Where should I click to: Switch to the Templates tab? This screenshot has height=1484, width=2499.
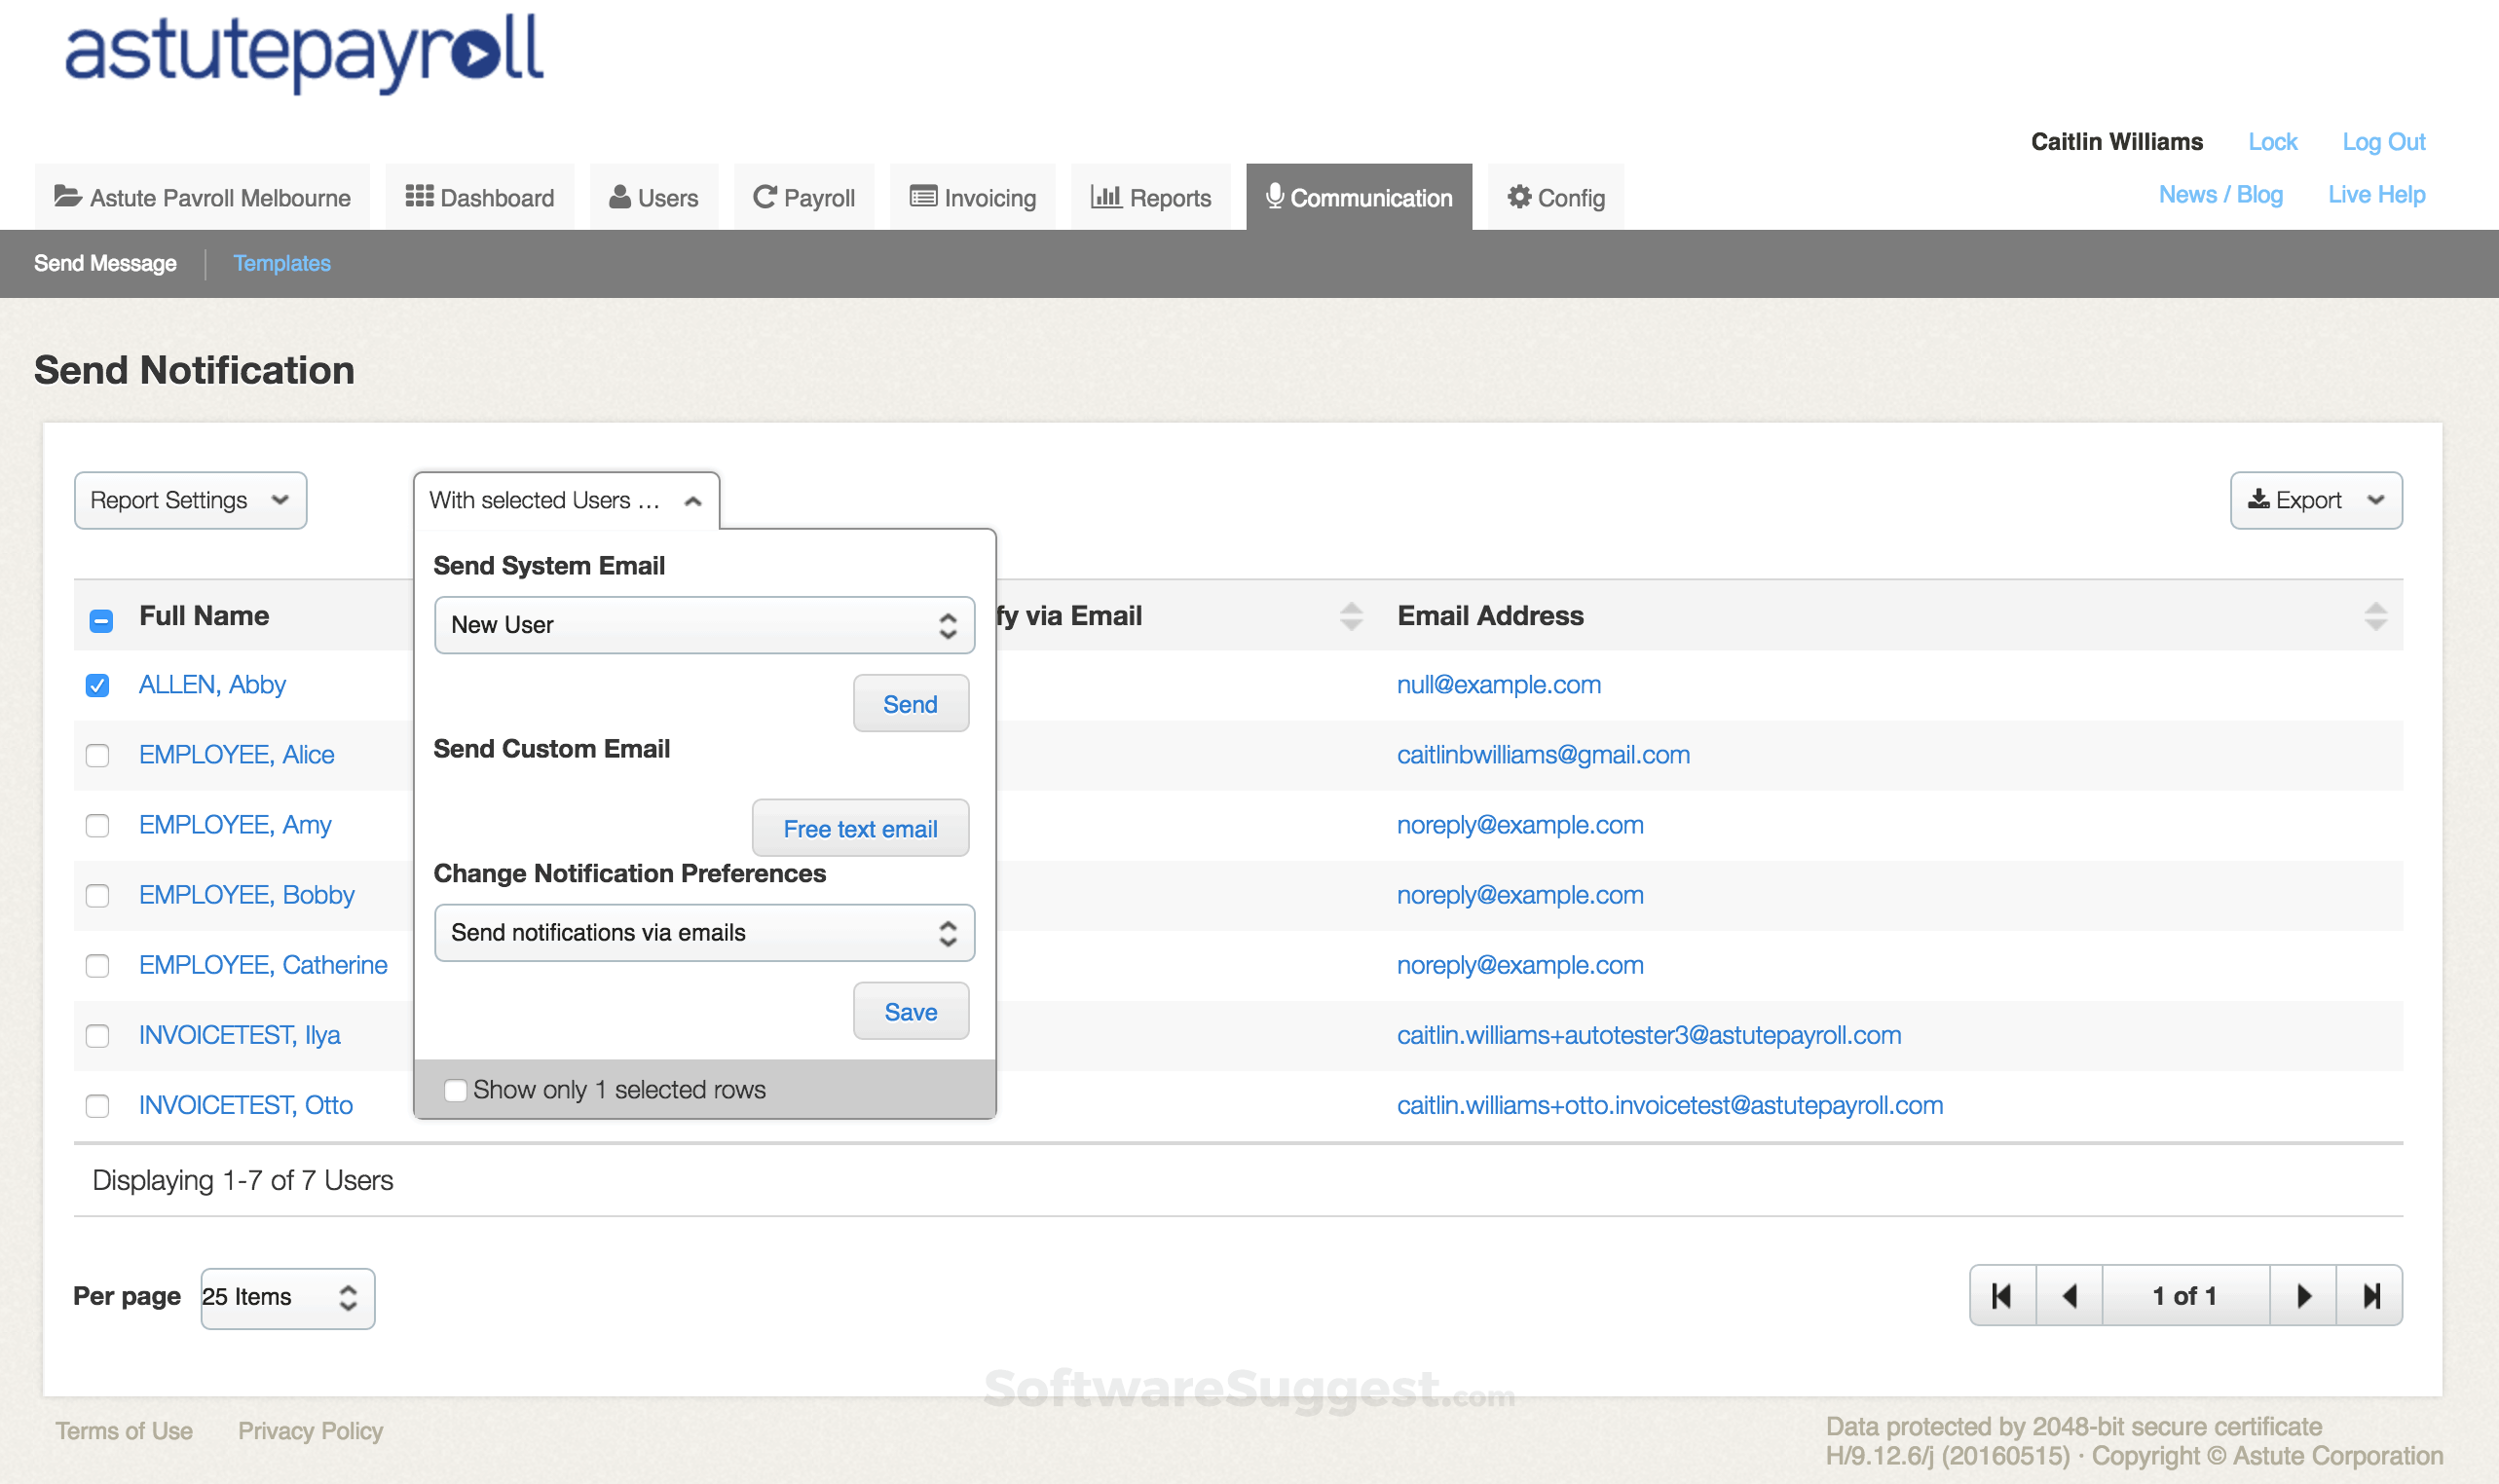point(282,263)
